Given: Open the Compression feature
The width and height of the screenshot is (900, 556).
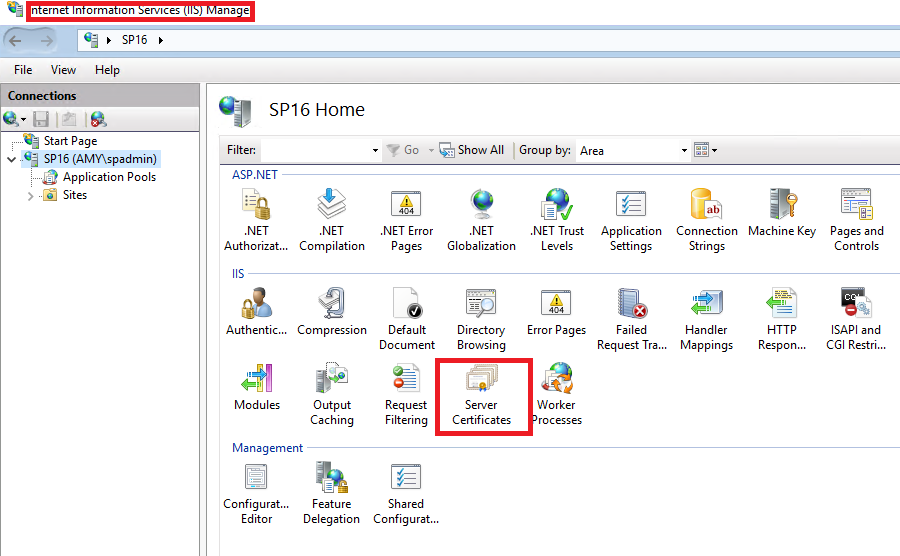Looking at the screenshot, I should pos(332,312).
